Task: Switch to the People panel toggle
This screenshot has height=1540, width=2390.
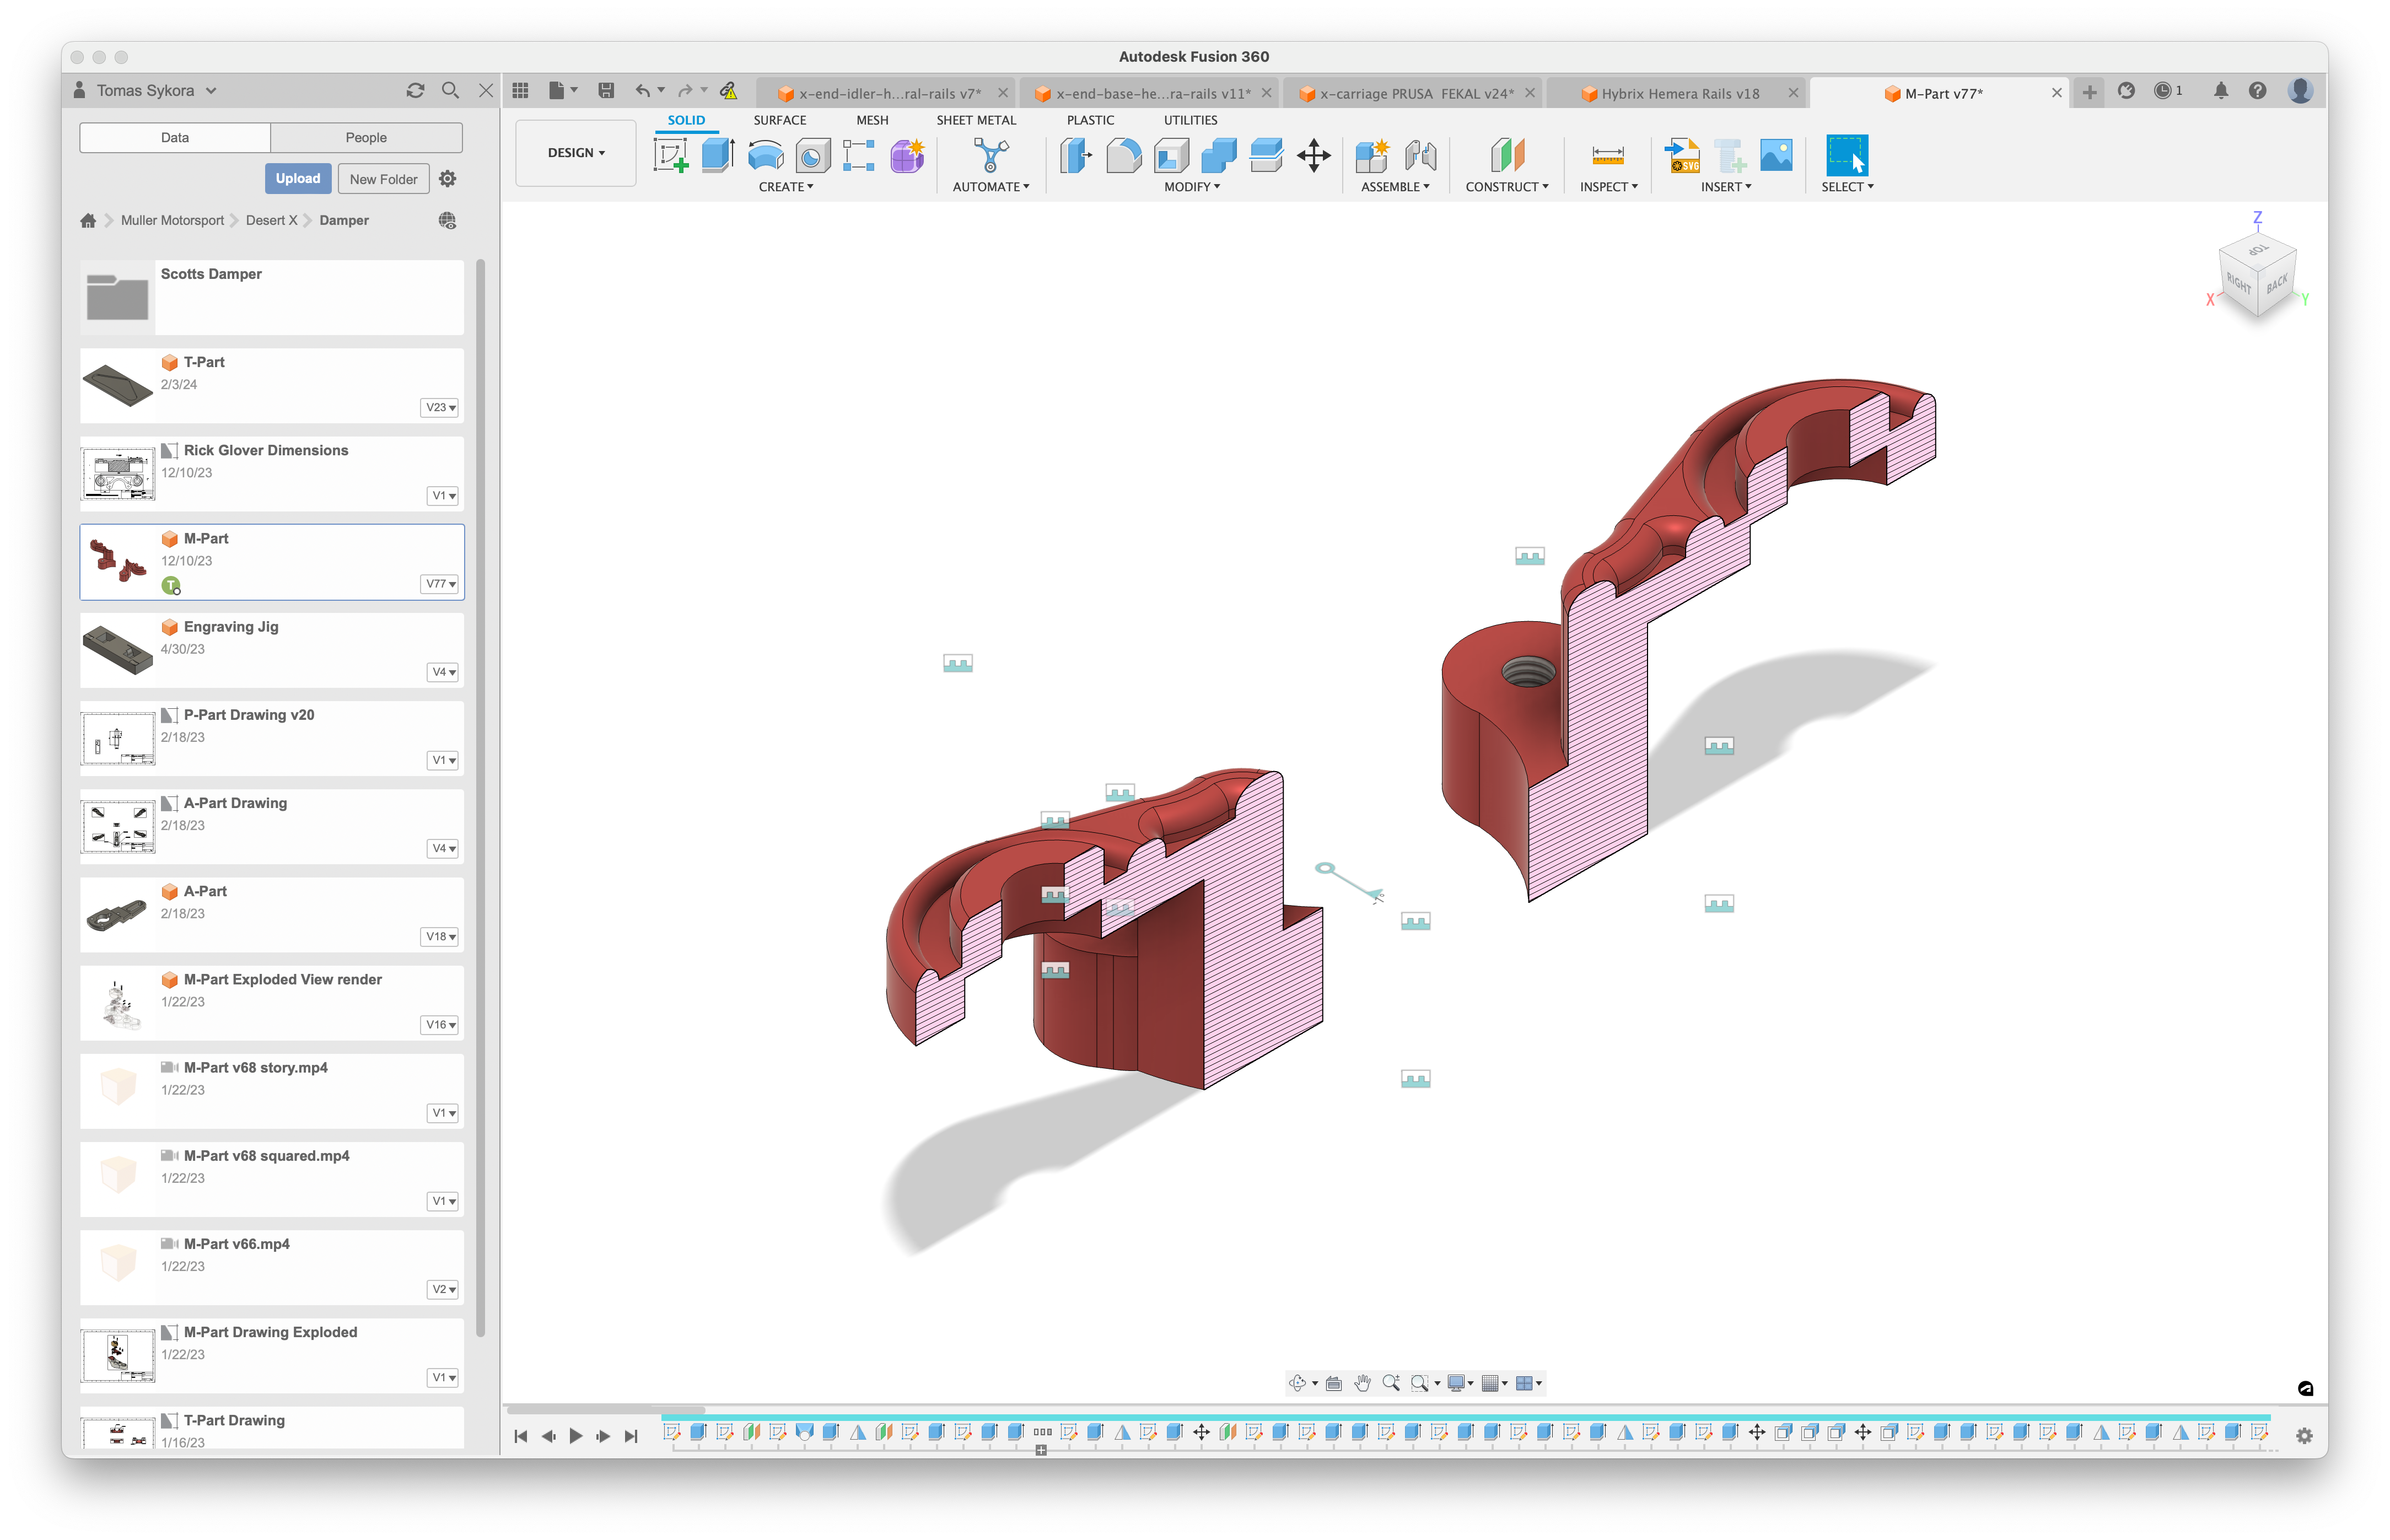Action: [366, 138]
